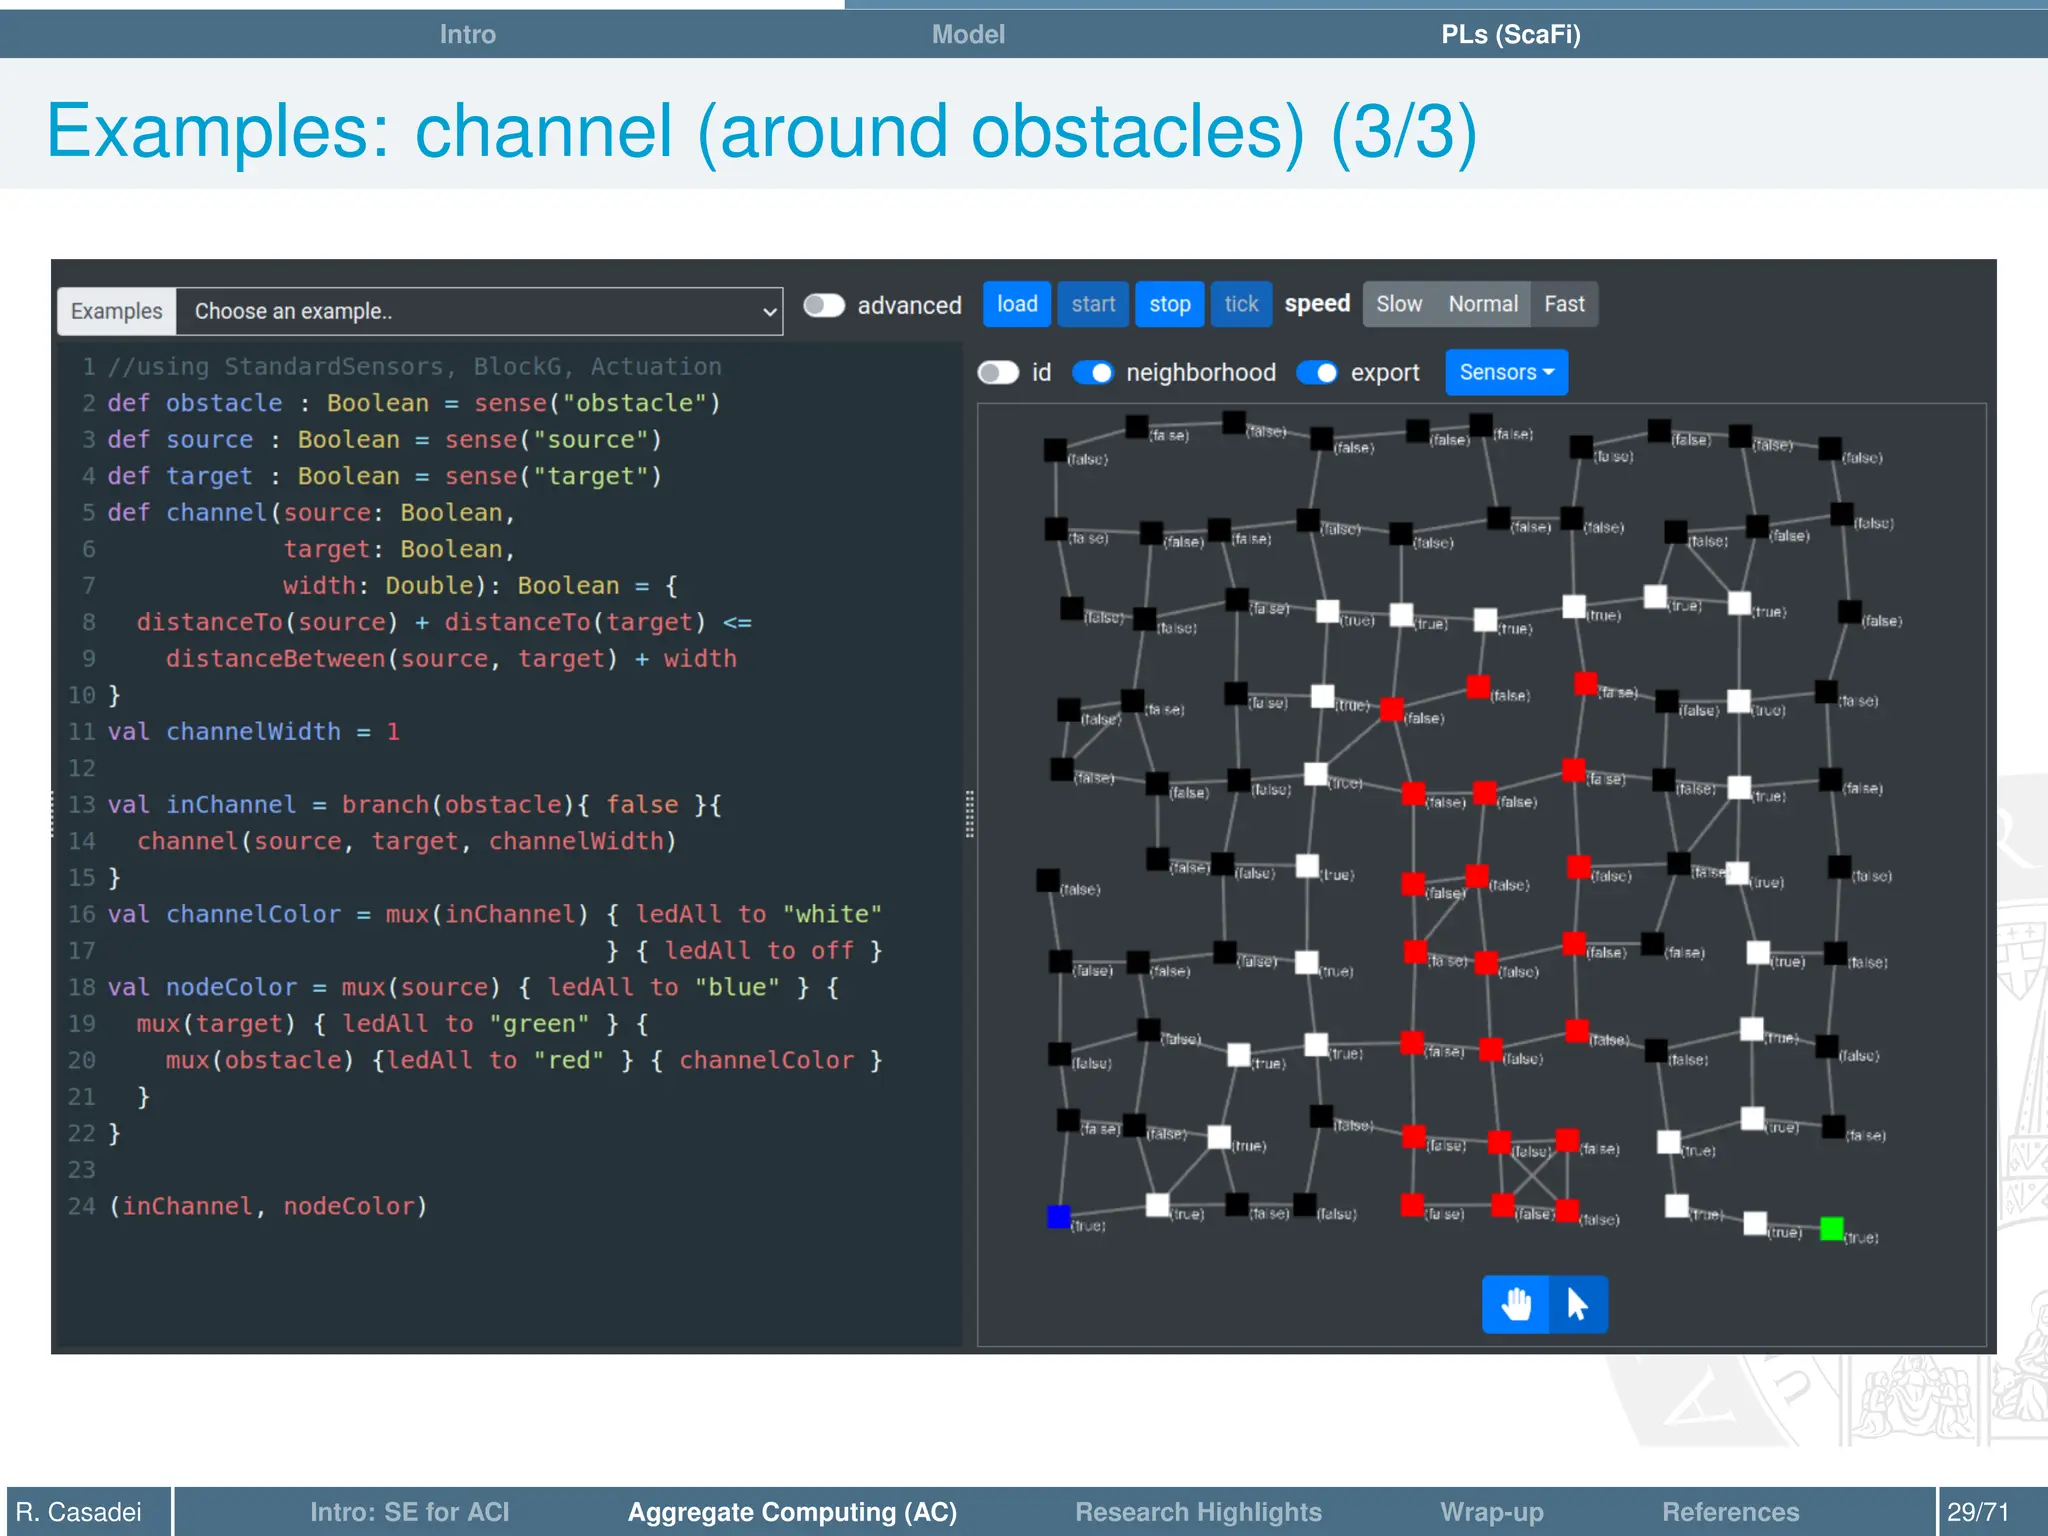
Task: Click code line 11 channelWidth value
Action: click(x=393, y=732)
